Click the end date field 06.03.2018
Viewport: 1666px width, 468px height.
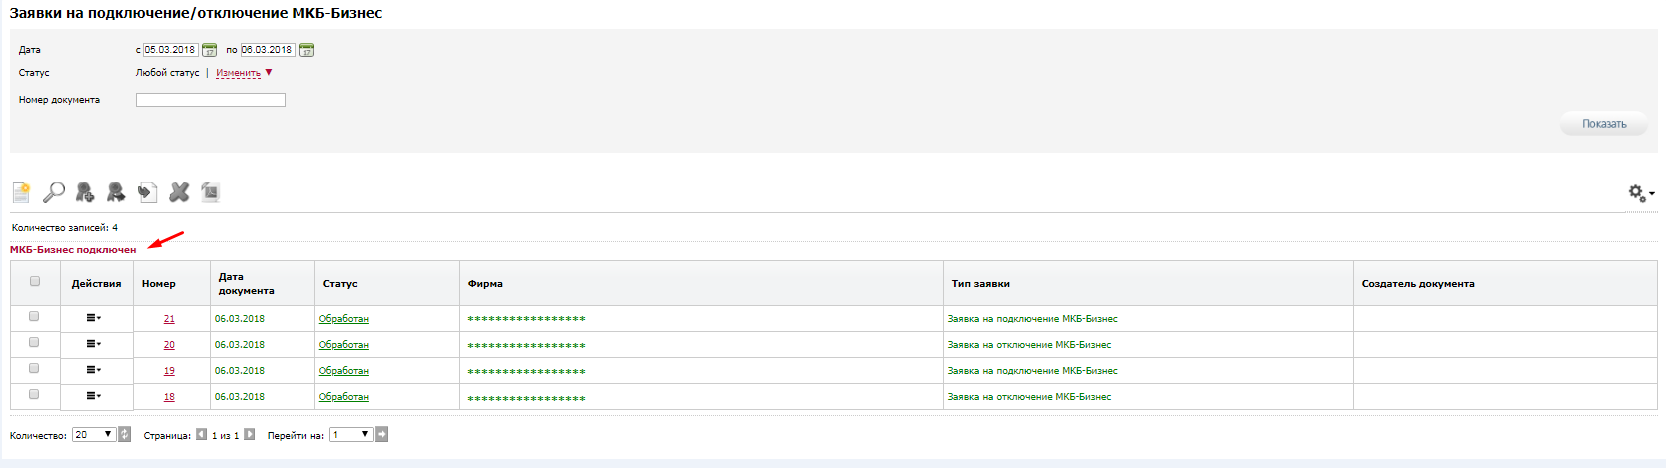[x=268, y=50]
